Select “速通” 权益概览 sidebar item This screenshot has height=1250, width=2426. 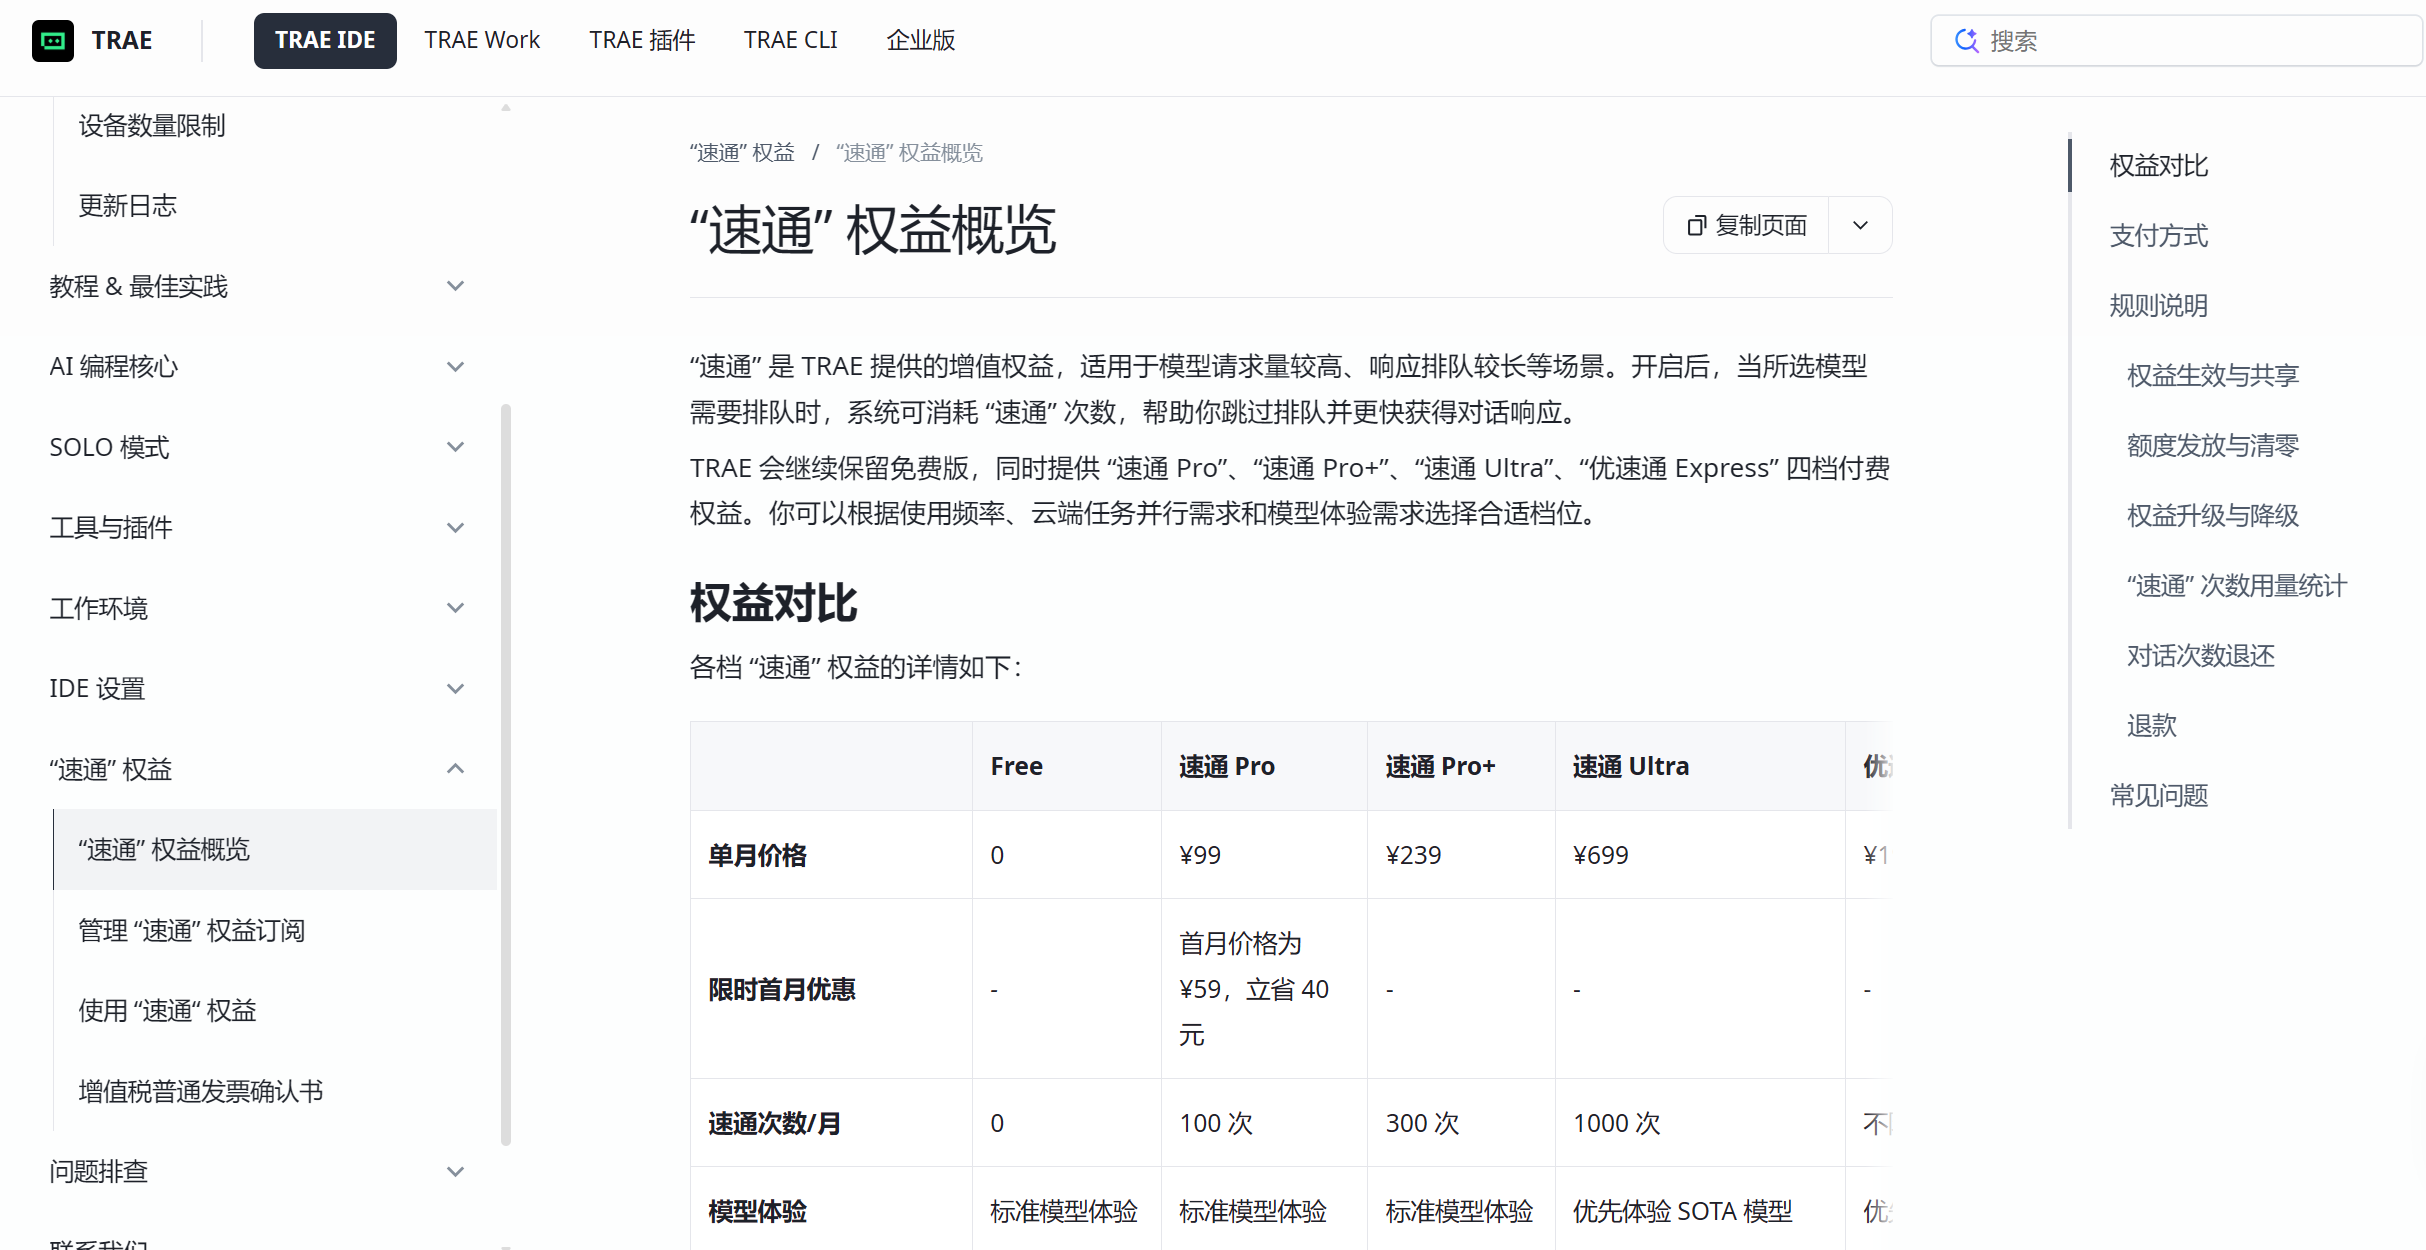coord(275,850)
